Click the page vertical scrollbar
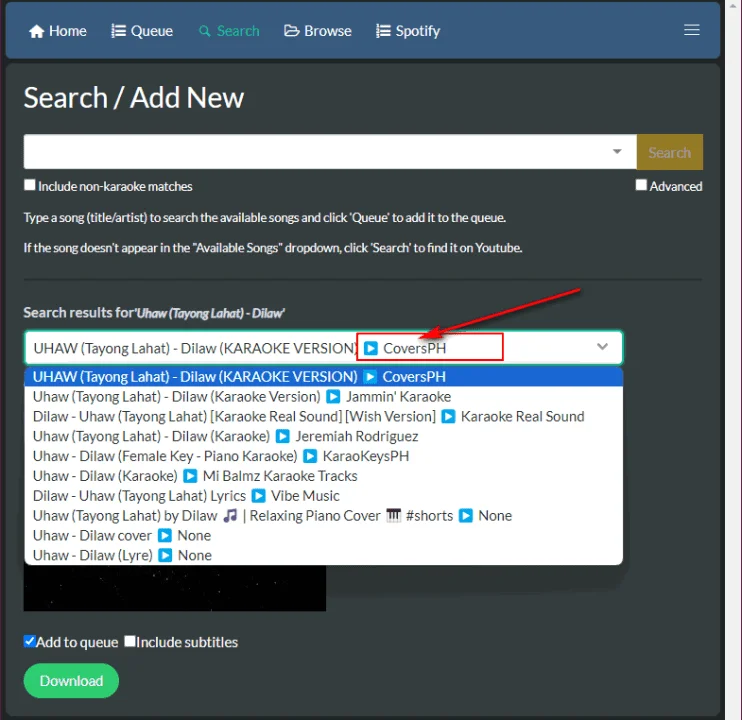742x720 pixels. 733,360
